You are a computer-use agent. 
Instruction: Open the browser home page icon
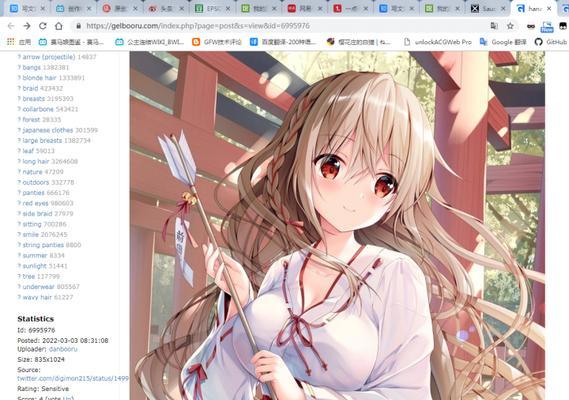[x=59, y=26]
